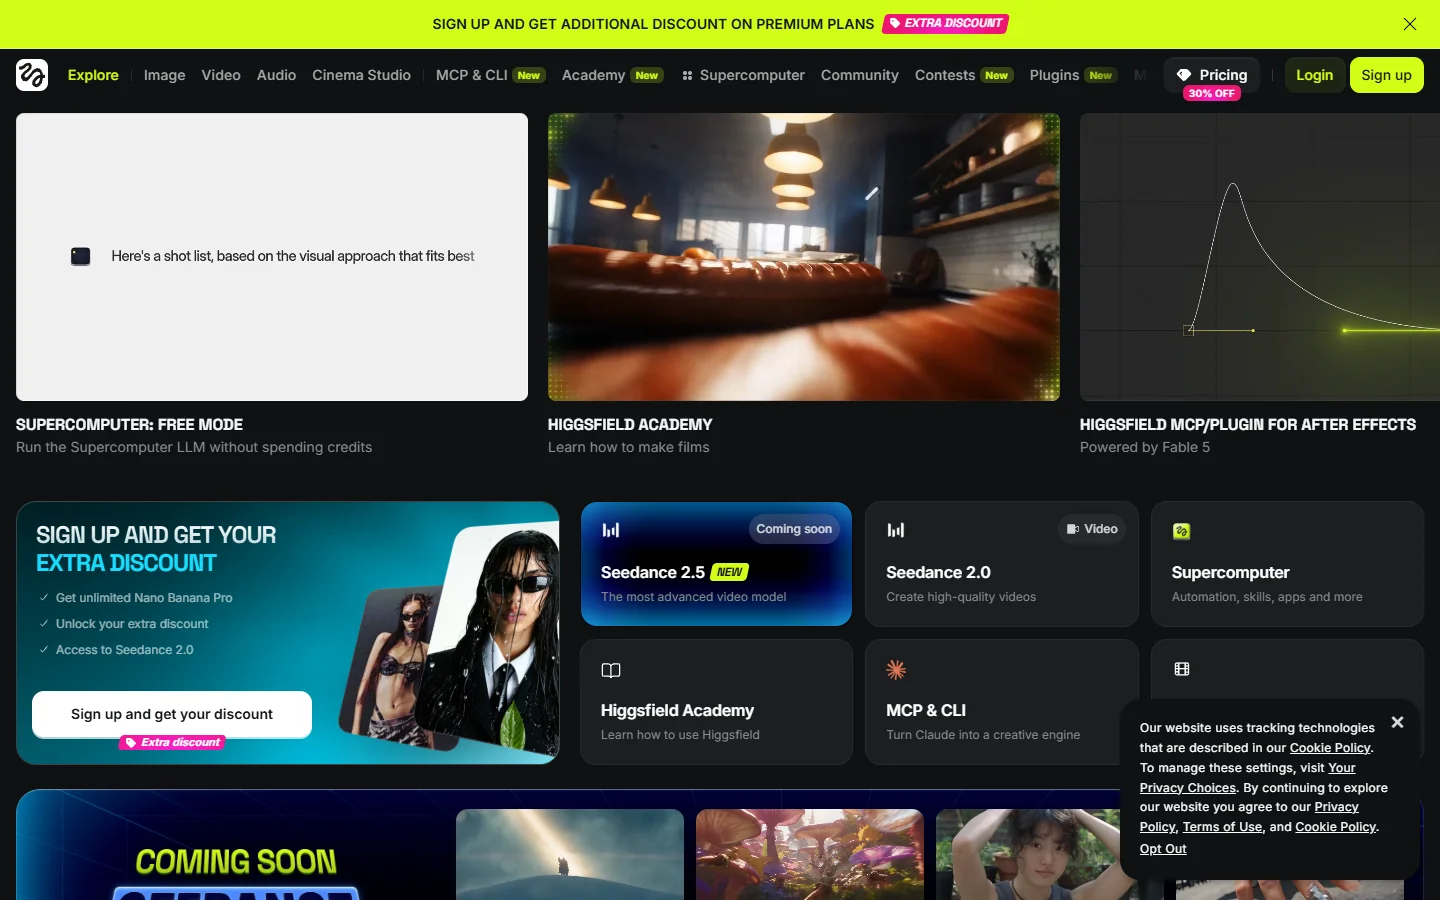Click the Video badge on Seedance 2.0

pyautogui.click(x=1092, y=529)
